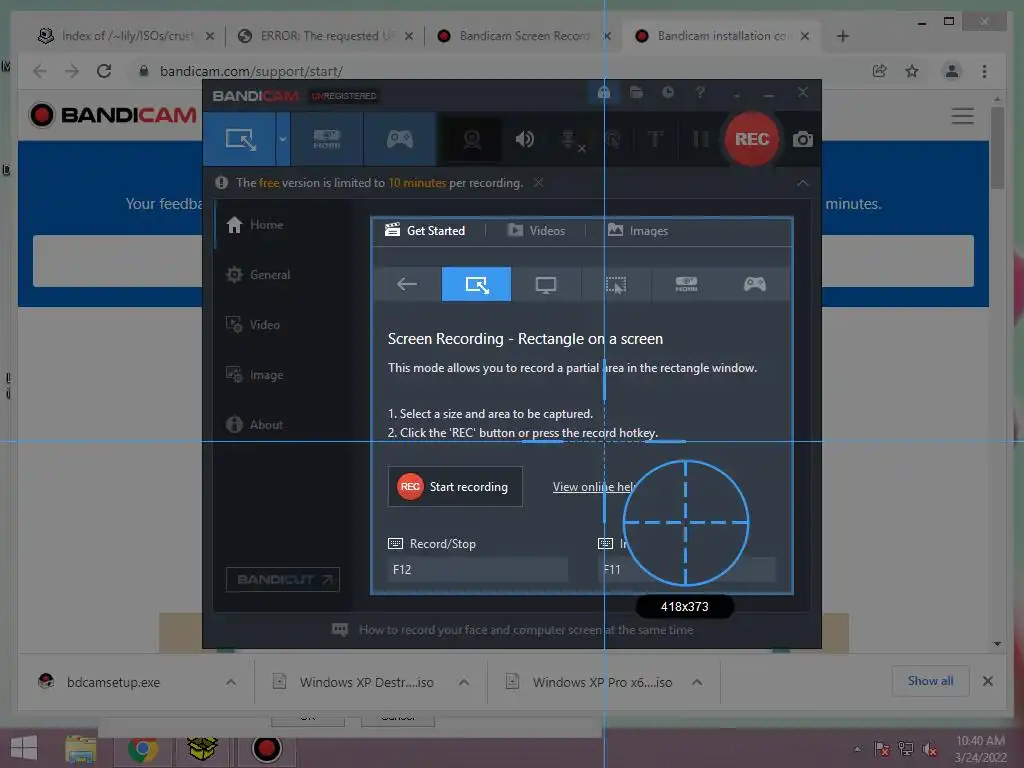
Task: Toggle the webcam overlay icon
Action: pos(472,139)
